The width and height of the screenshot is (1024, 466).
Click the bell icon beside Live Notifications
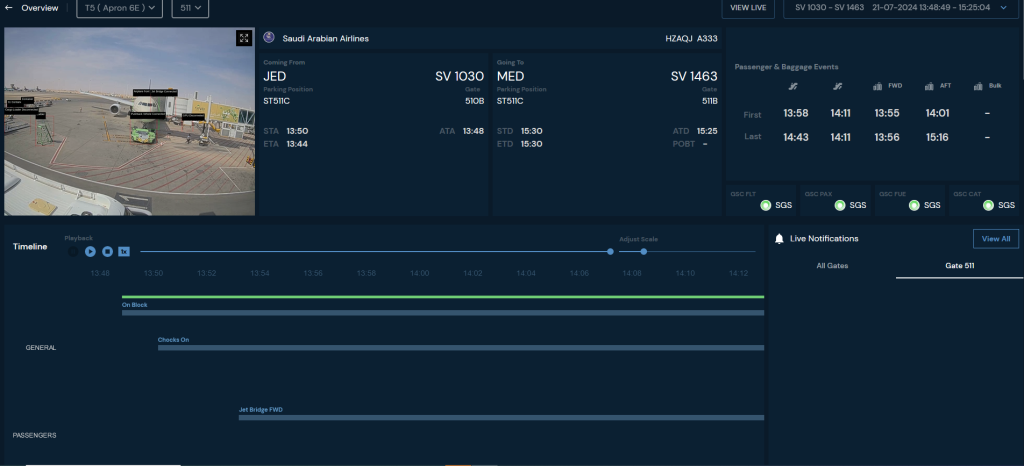(x=779, y=239)
